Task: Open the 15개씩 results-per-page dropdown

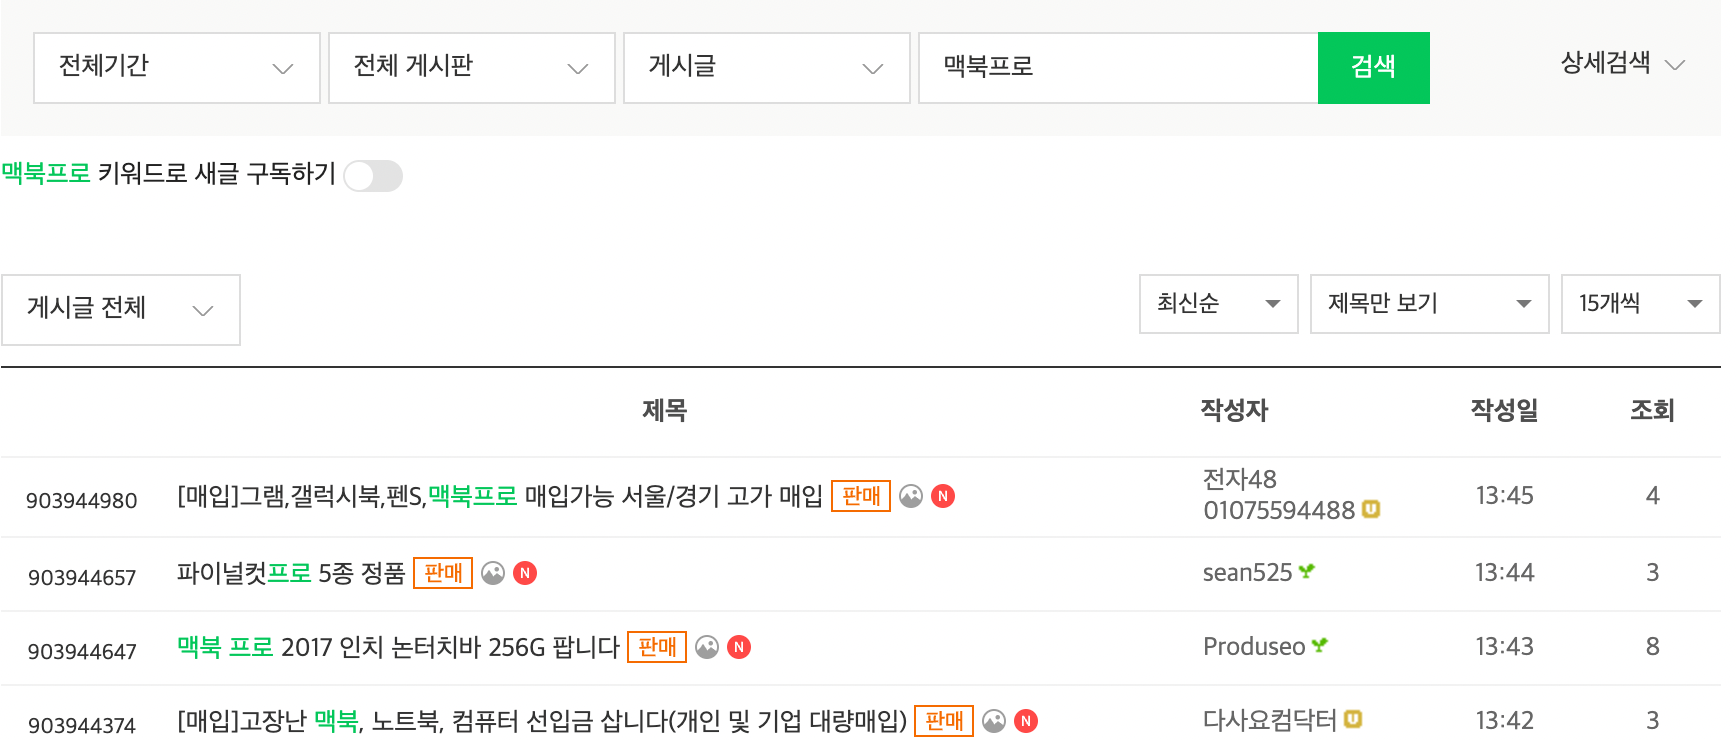Action: [x=1640, y=304]
